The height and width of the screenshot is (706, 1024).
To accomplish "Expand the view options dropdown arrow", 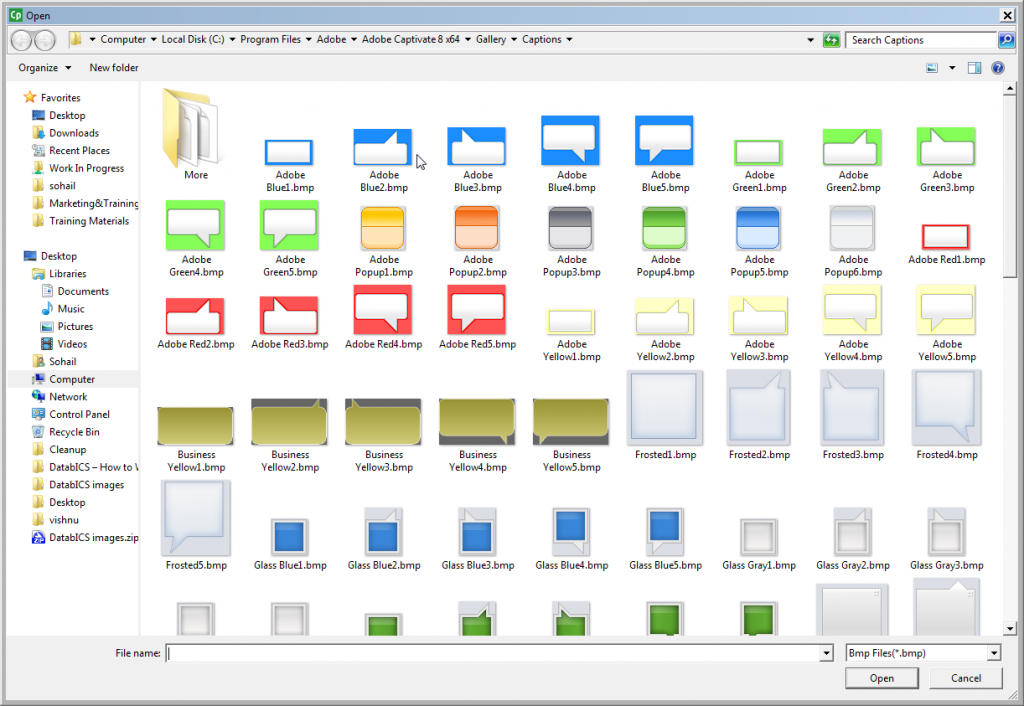I will (x=952, y=68).
